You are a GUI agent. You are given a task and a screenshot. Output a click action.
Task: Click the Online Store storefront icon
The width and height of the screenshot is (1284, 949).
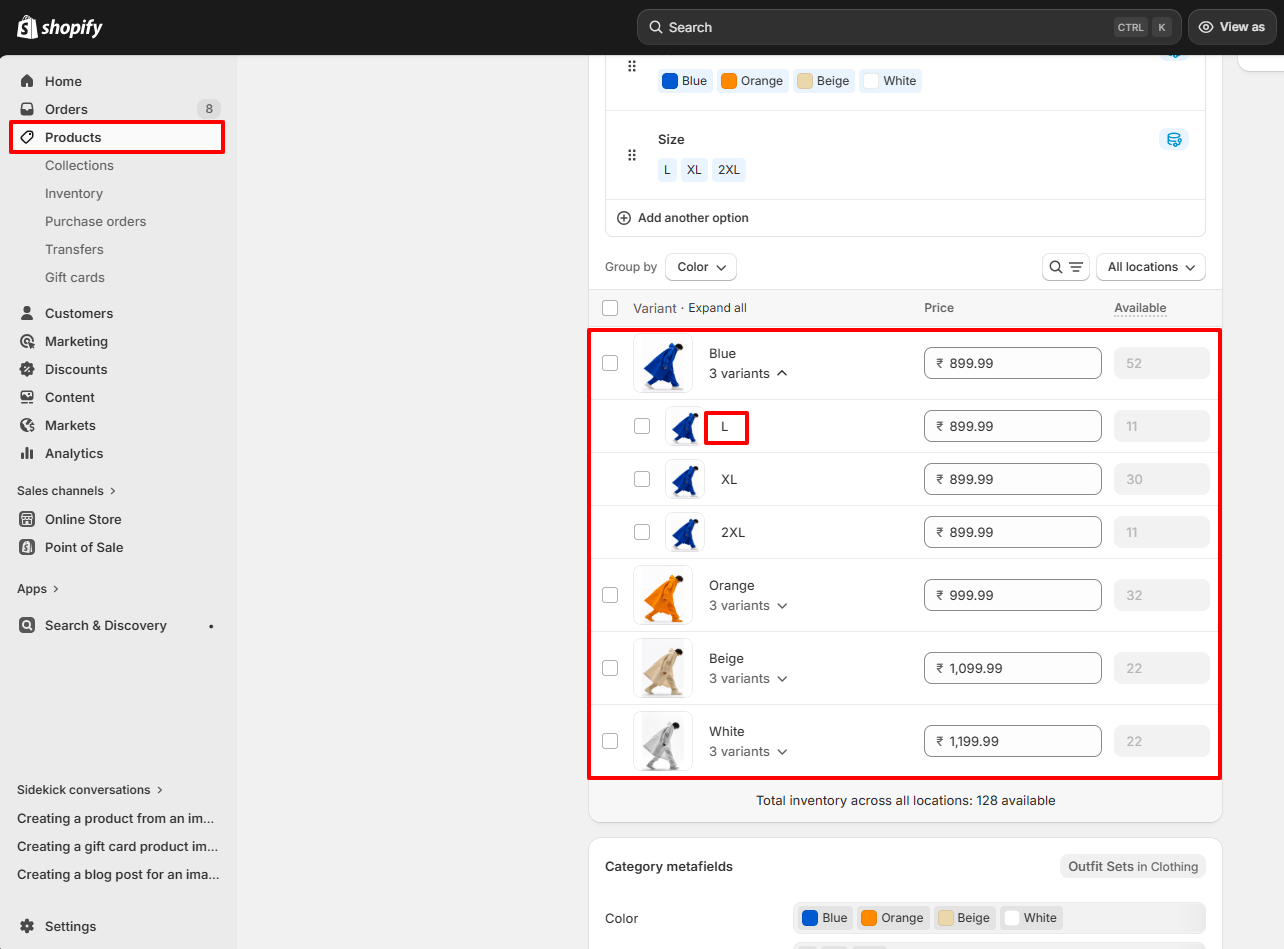coord(27,519)
